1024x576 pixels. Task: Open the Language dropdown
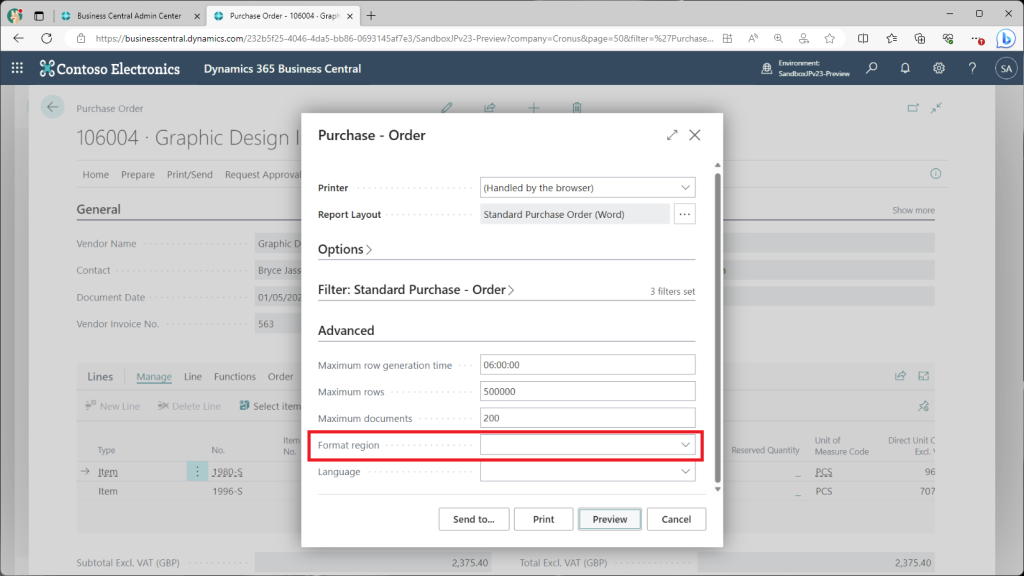tap(587, 471)
